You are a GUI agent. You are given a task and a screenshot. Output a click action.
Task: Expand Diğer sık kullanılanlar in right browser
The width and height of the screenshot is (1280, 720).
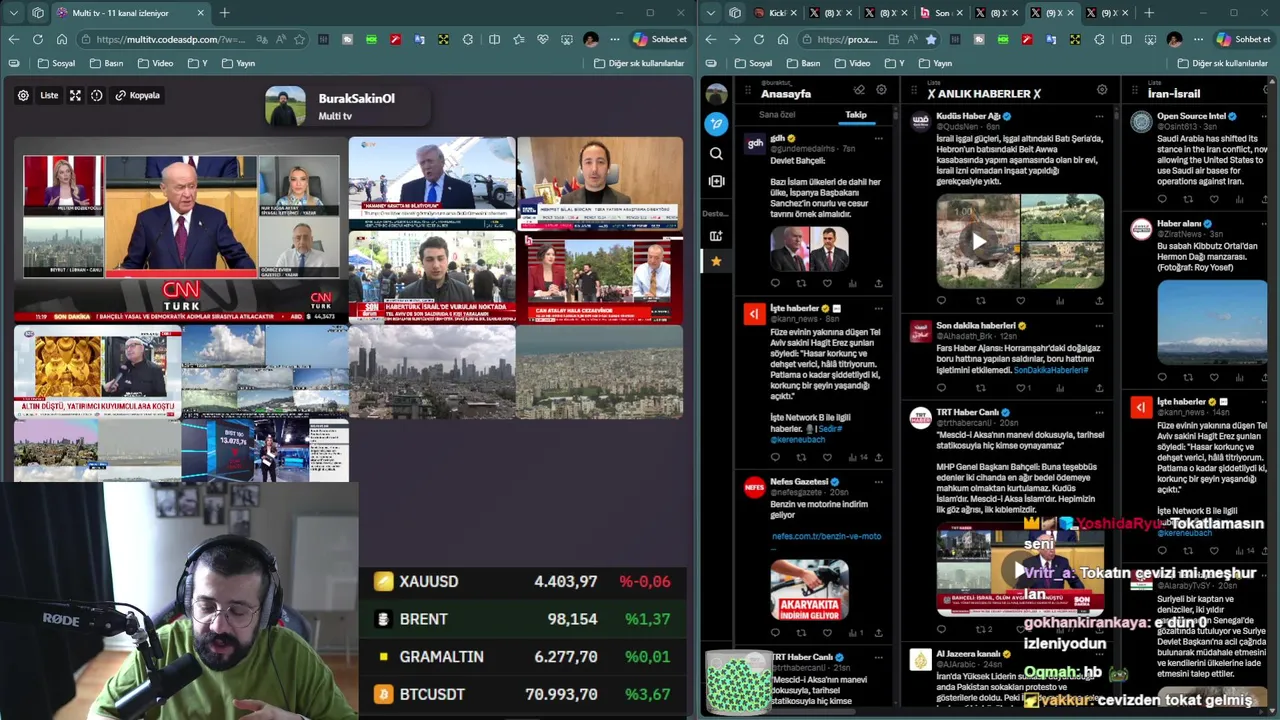point(1223,63)
